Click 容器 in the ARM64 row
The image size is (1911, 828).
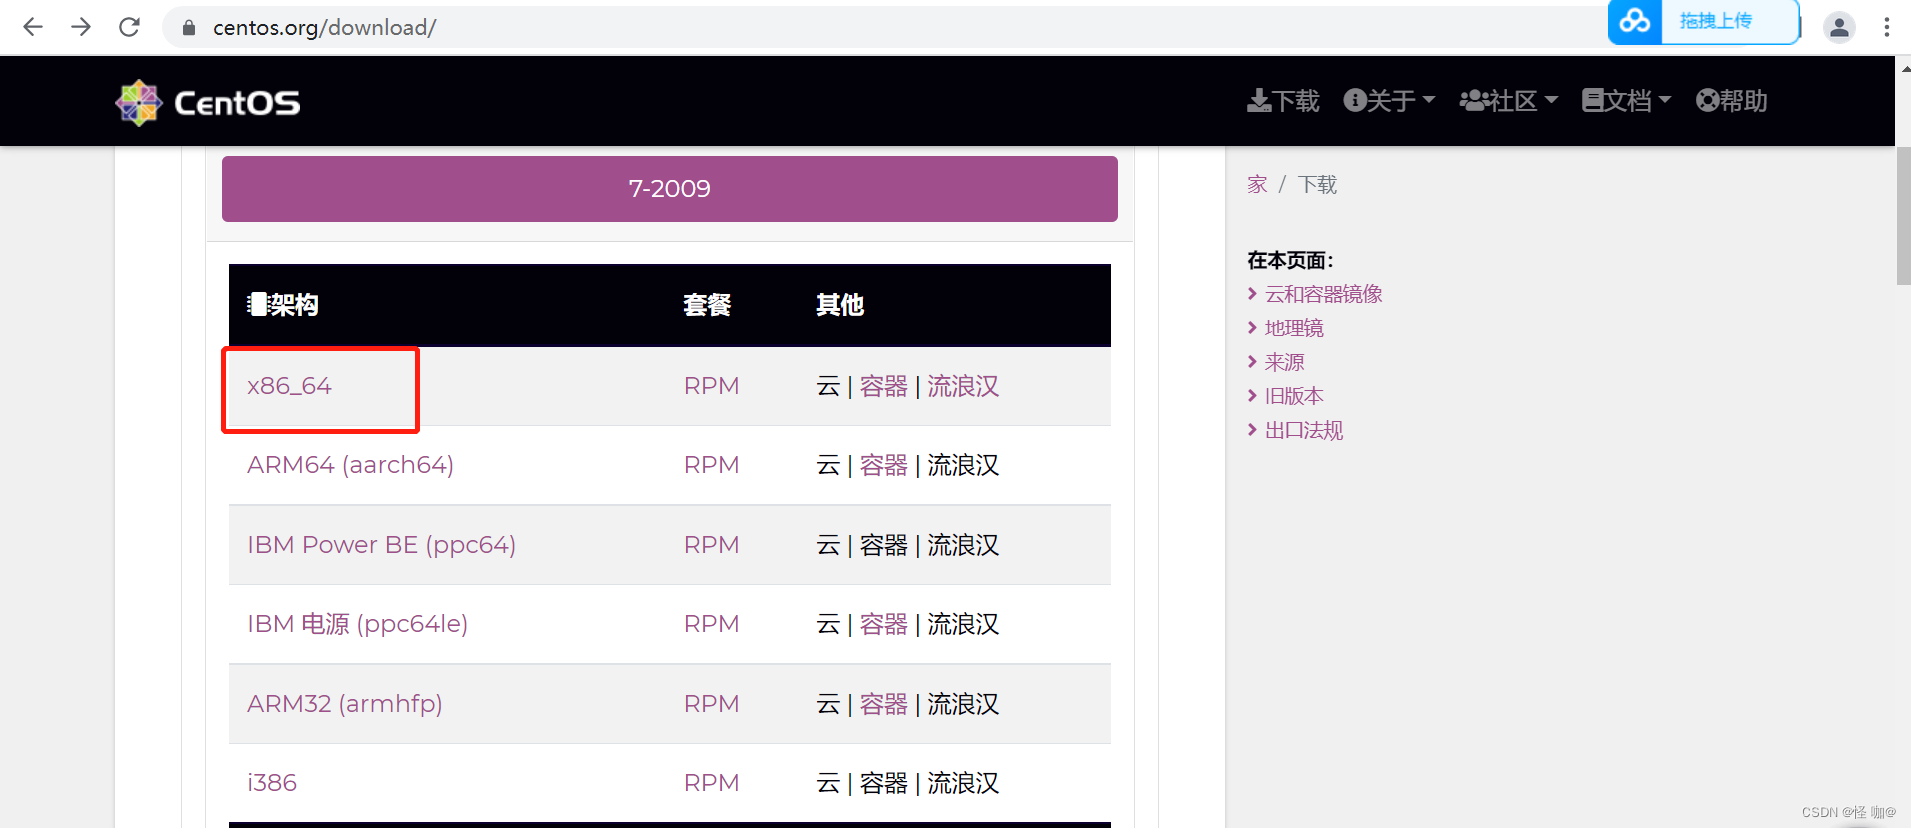[883, 465]
